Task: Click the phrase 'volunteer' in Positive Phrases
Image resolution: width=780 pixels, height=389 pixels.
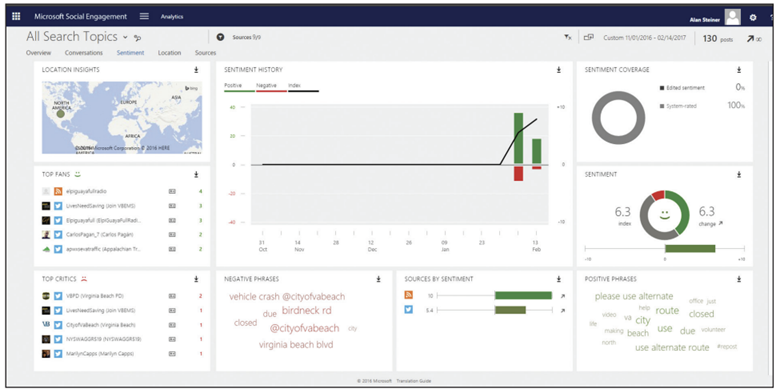Action: (713, 329)
